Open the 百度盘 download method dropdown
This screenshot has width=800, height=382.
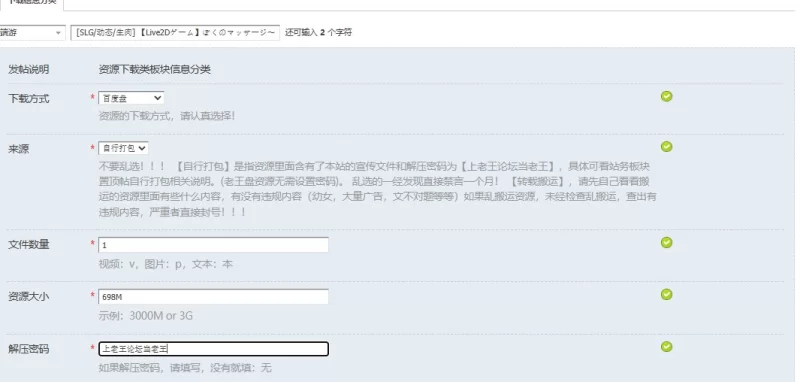(131, 98)
